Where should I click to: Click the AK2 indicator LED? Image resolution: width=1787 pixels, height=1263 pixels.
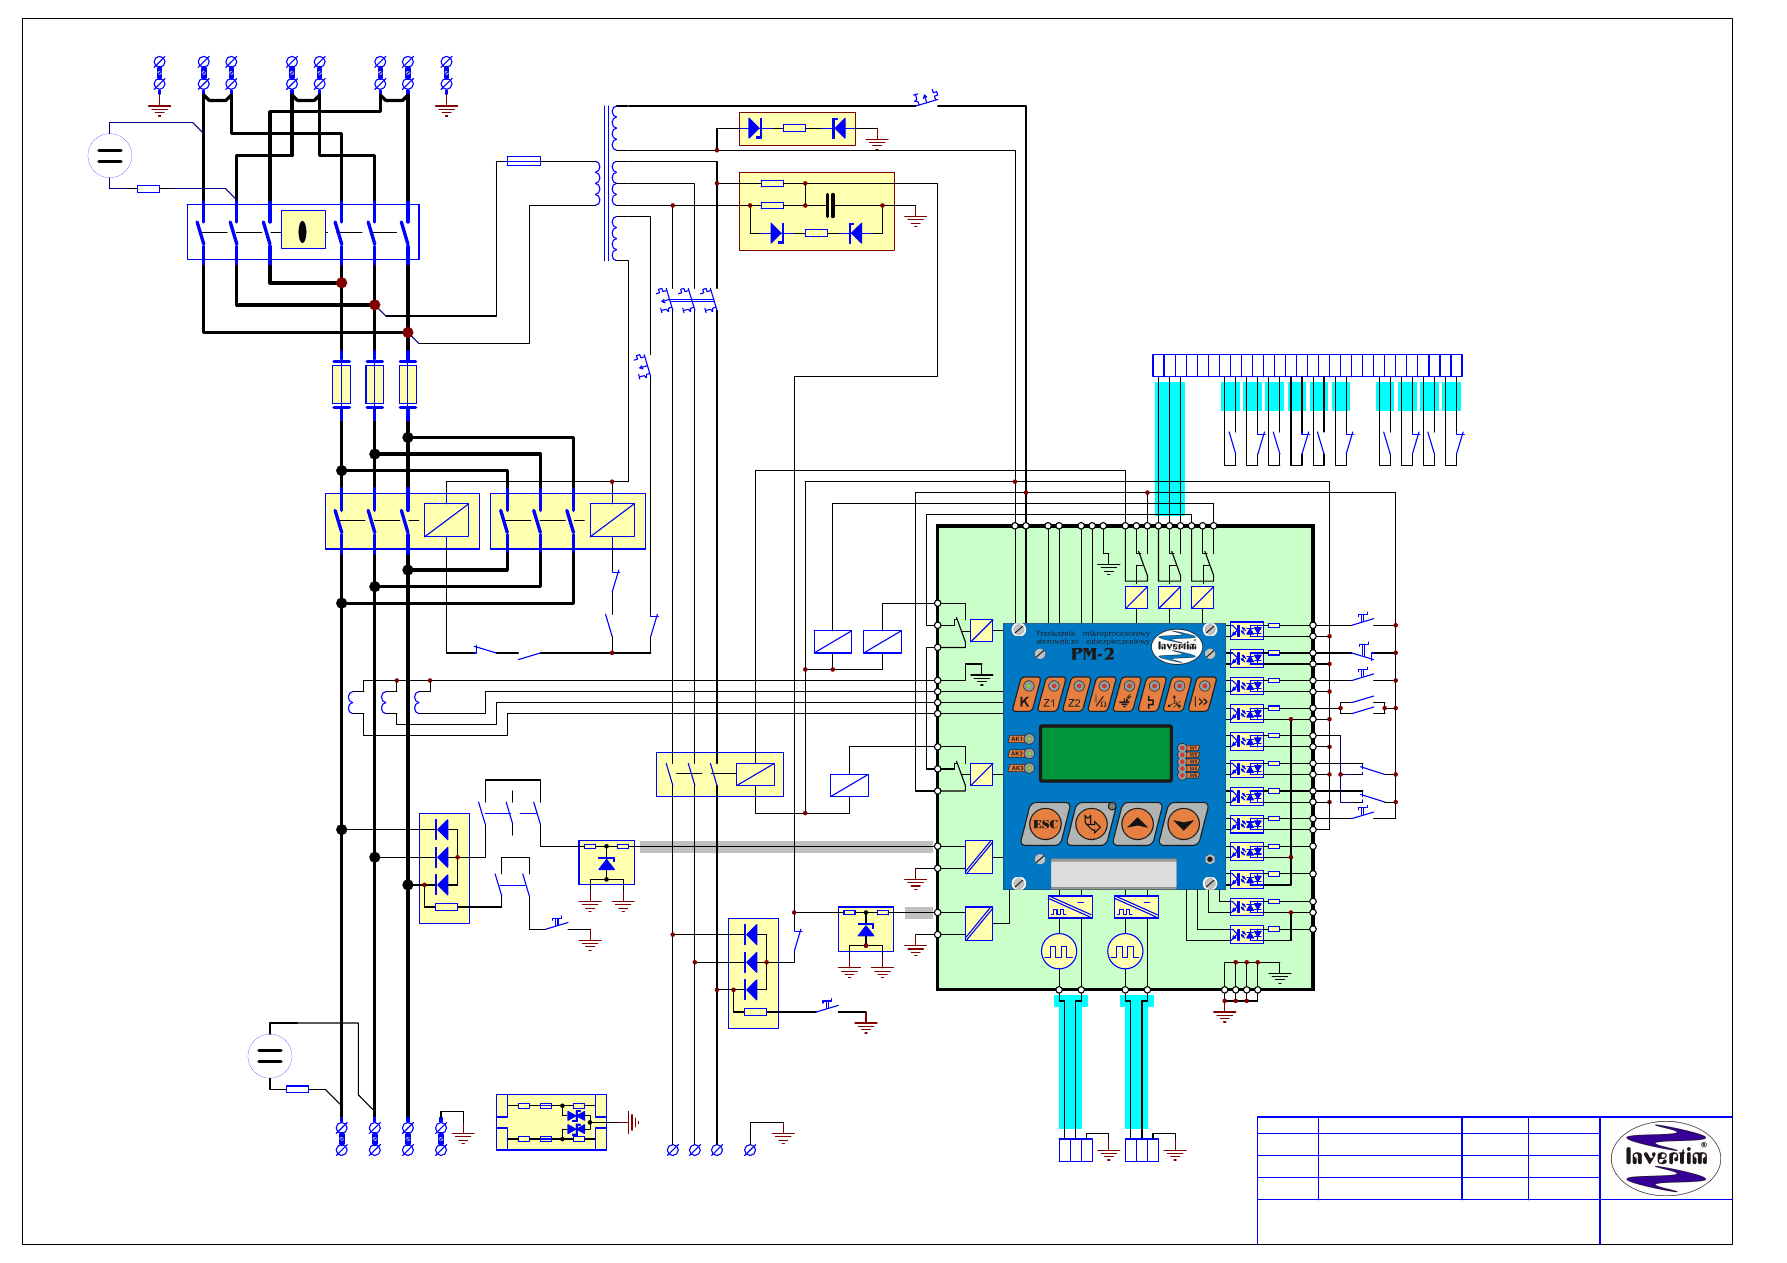[1029, 753]
